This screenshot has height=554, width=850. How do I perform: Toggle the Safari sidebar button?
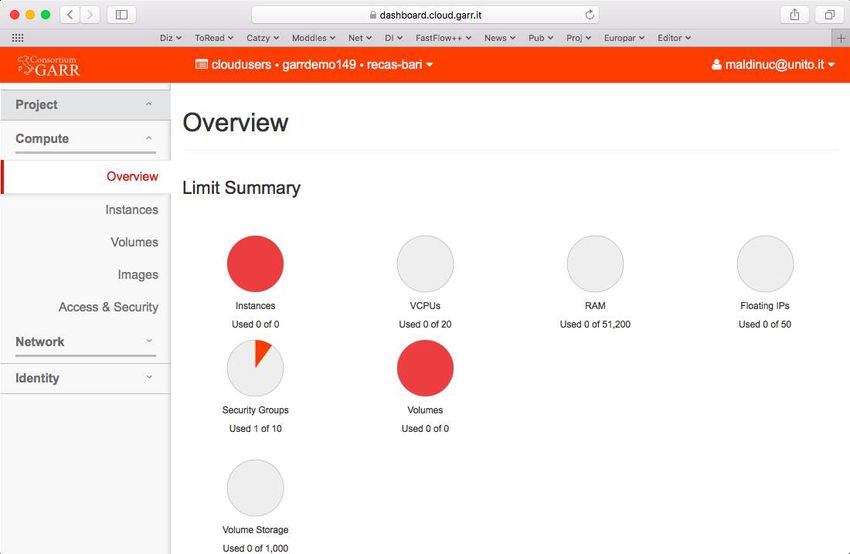[x=121, y=15]
